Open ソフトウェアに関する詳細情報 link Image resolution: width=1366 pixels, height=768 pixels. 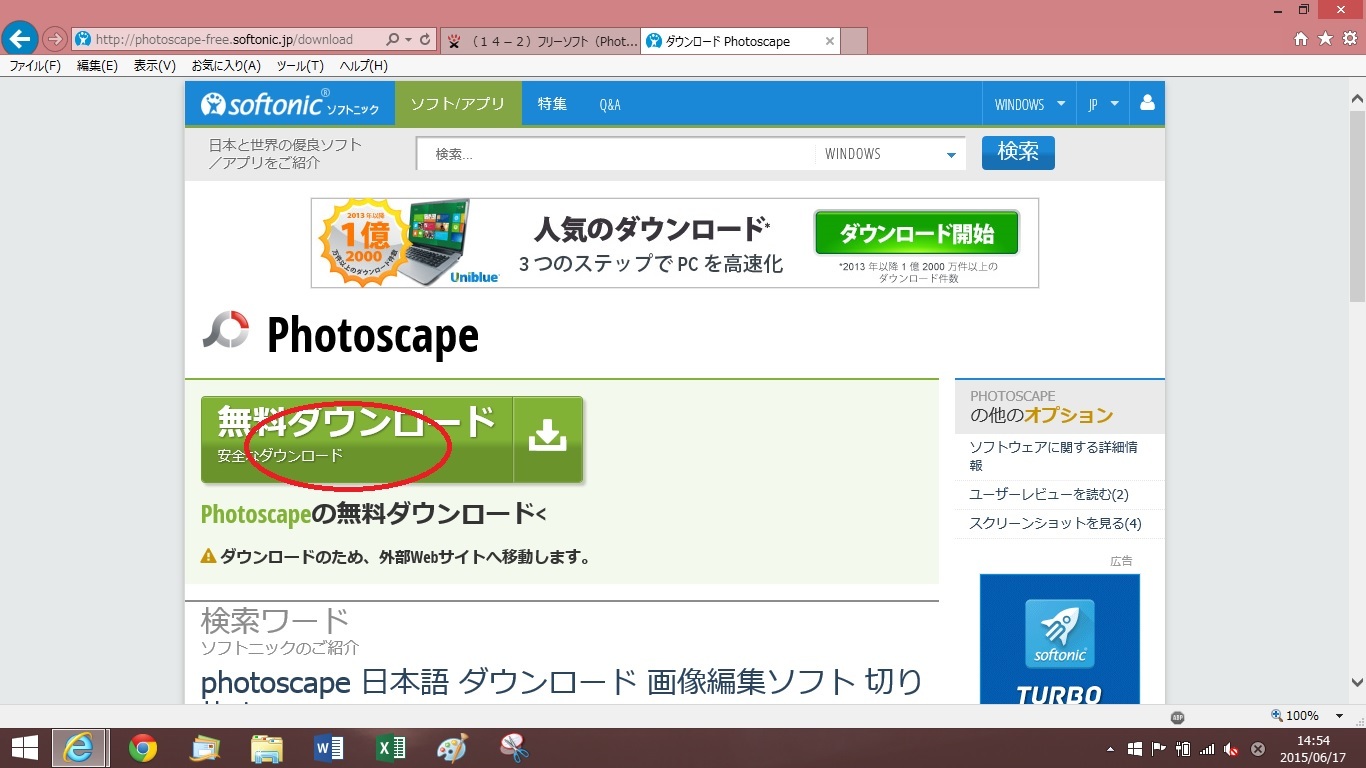click(x=1053, y=456)
